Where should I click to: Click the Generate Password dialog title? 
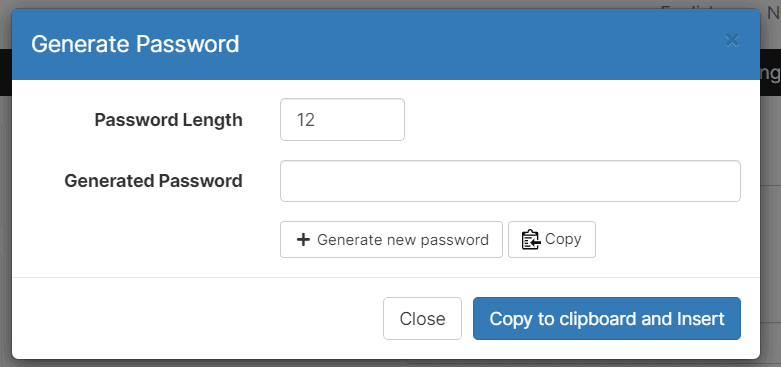click(x=135, y=44)
